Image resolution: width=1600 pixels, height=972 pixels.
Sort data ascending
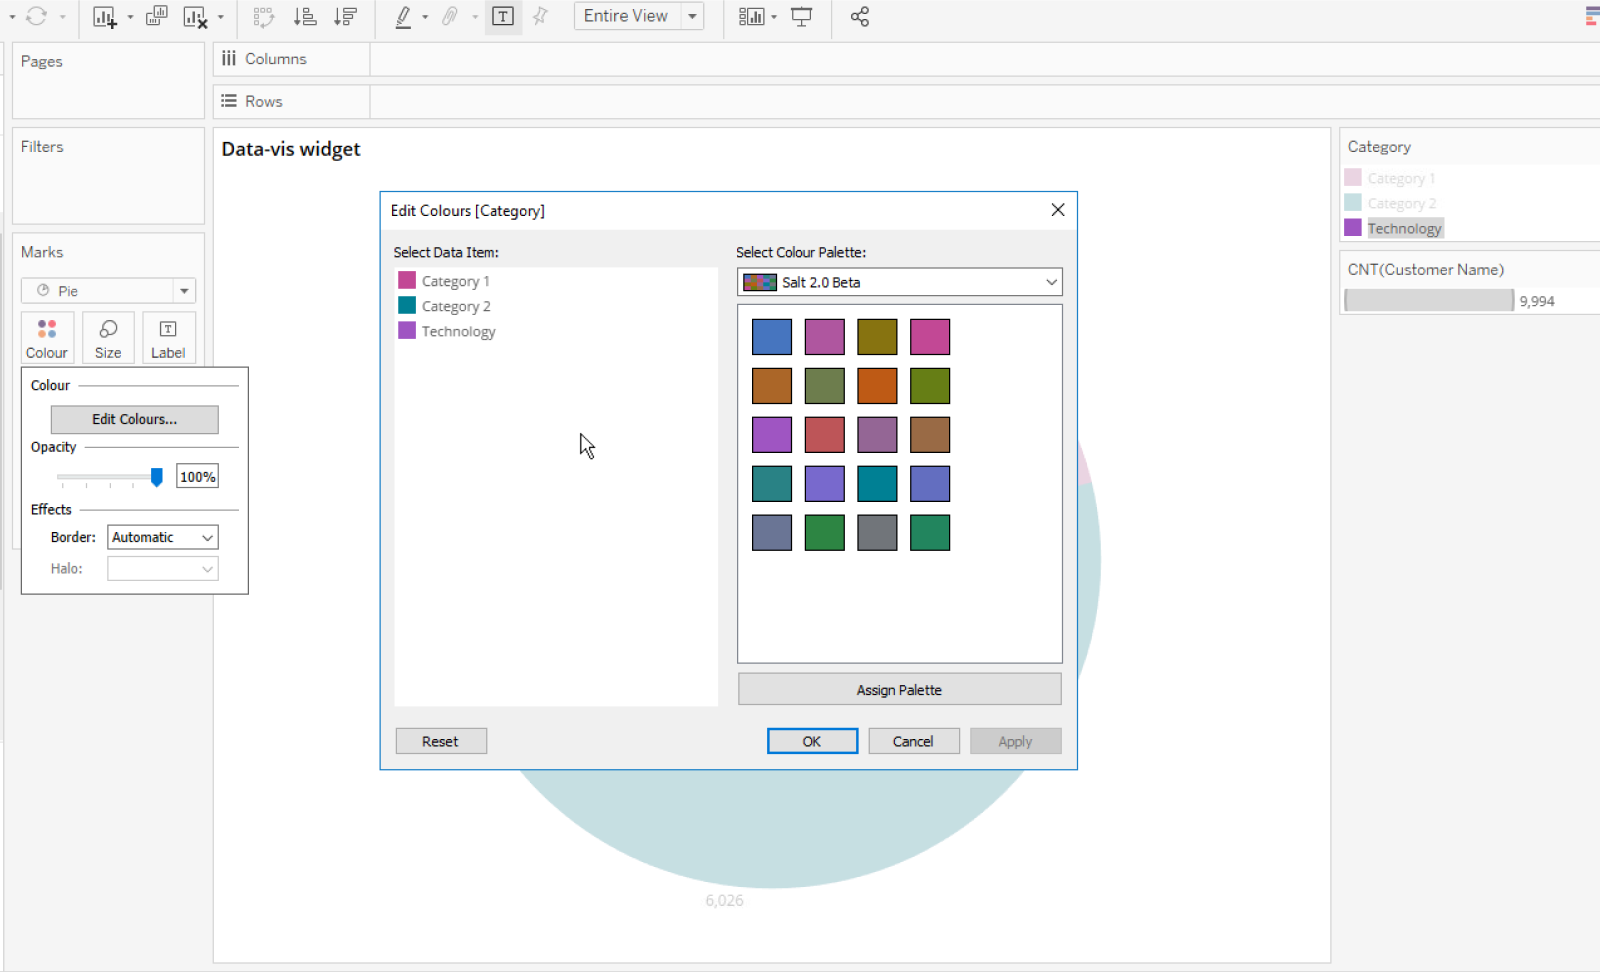[x=305, y=16]
